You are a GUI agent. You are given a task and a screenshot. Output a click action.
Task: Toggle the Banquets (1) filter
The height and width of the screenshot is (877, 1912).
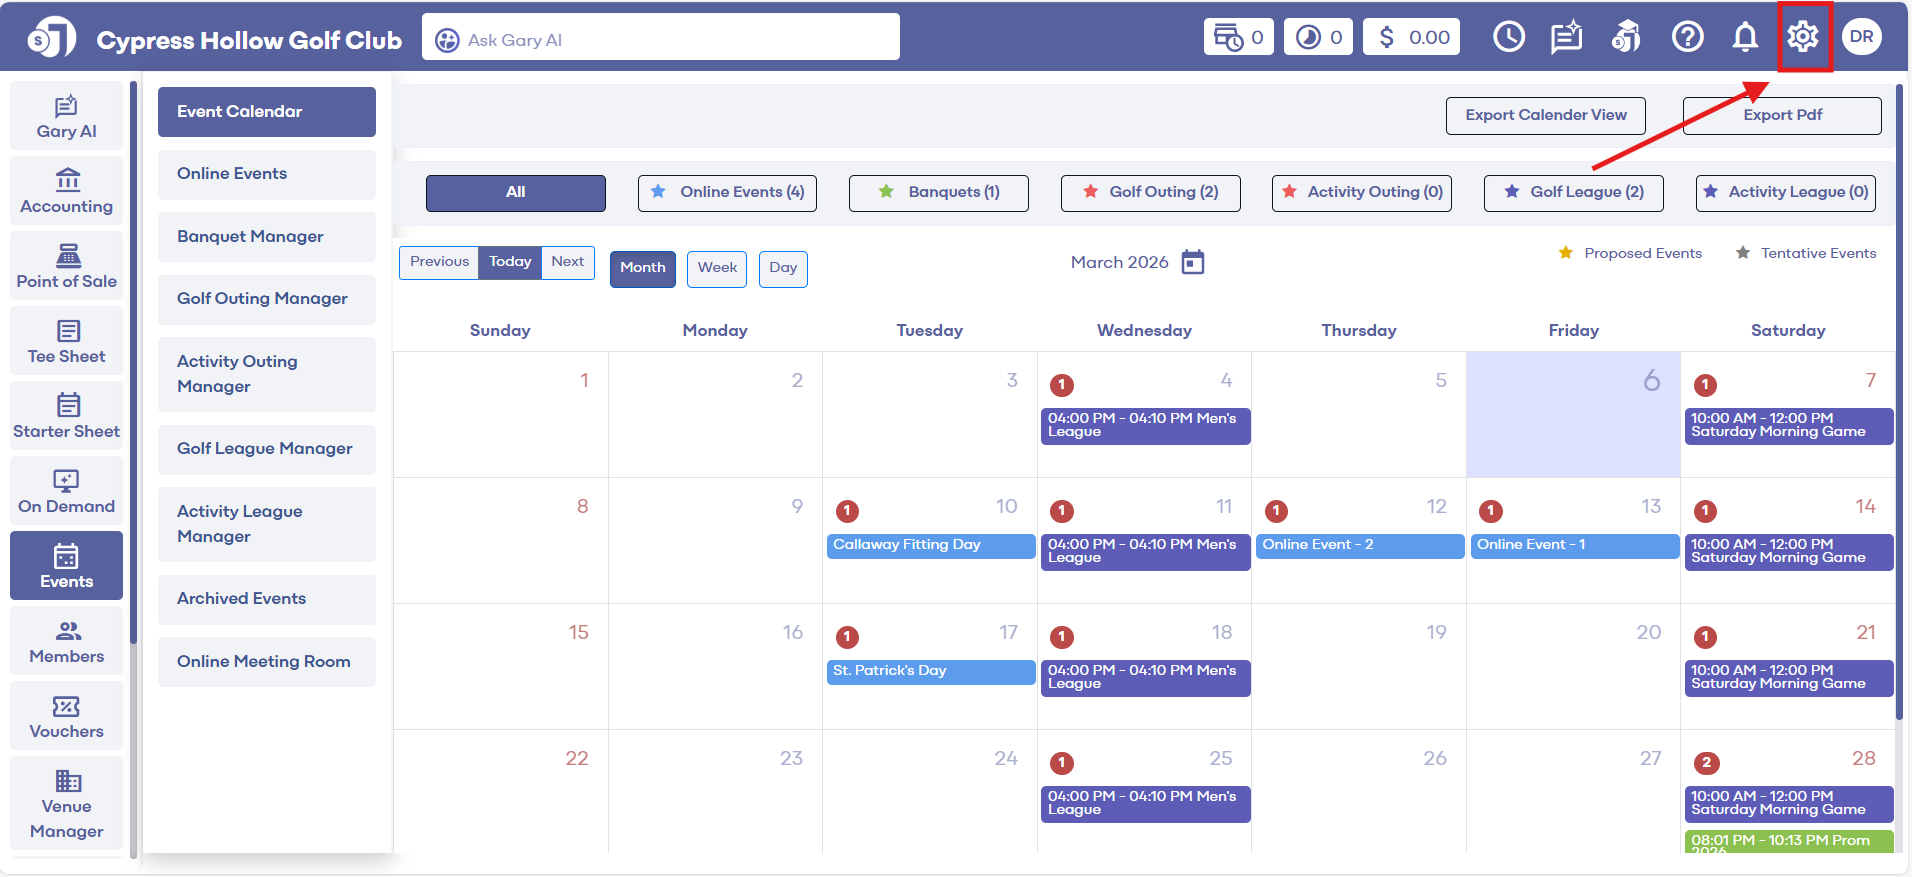coord(938,192)
